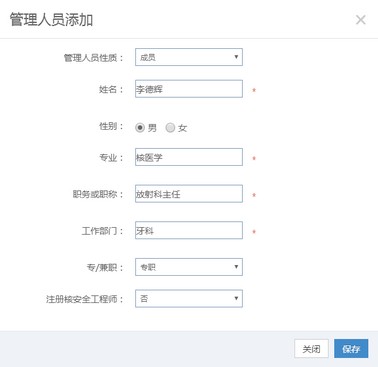The height and width of the screenshot is (367, 378).
Task: Open the 专/兼职 dropdown
Action: [189, 267]
